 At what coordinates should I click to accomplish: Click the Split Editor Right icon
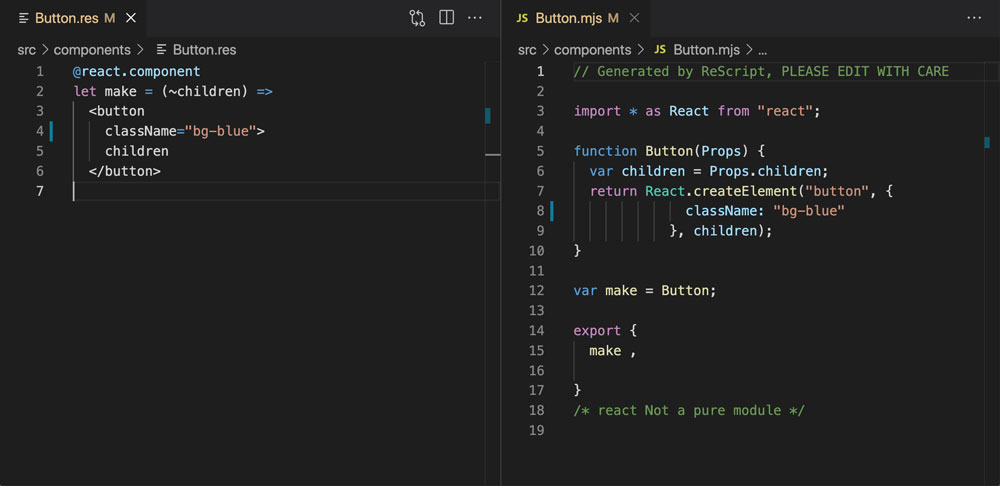click(447, 18)
